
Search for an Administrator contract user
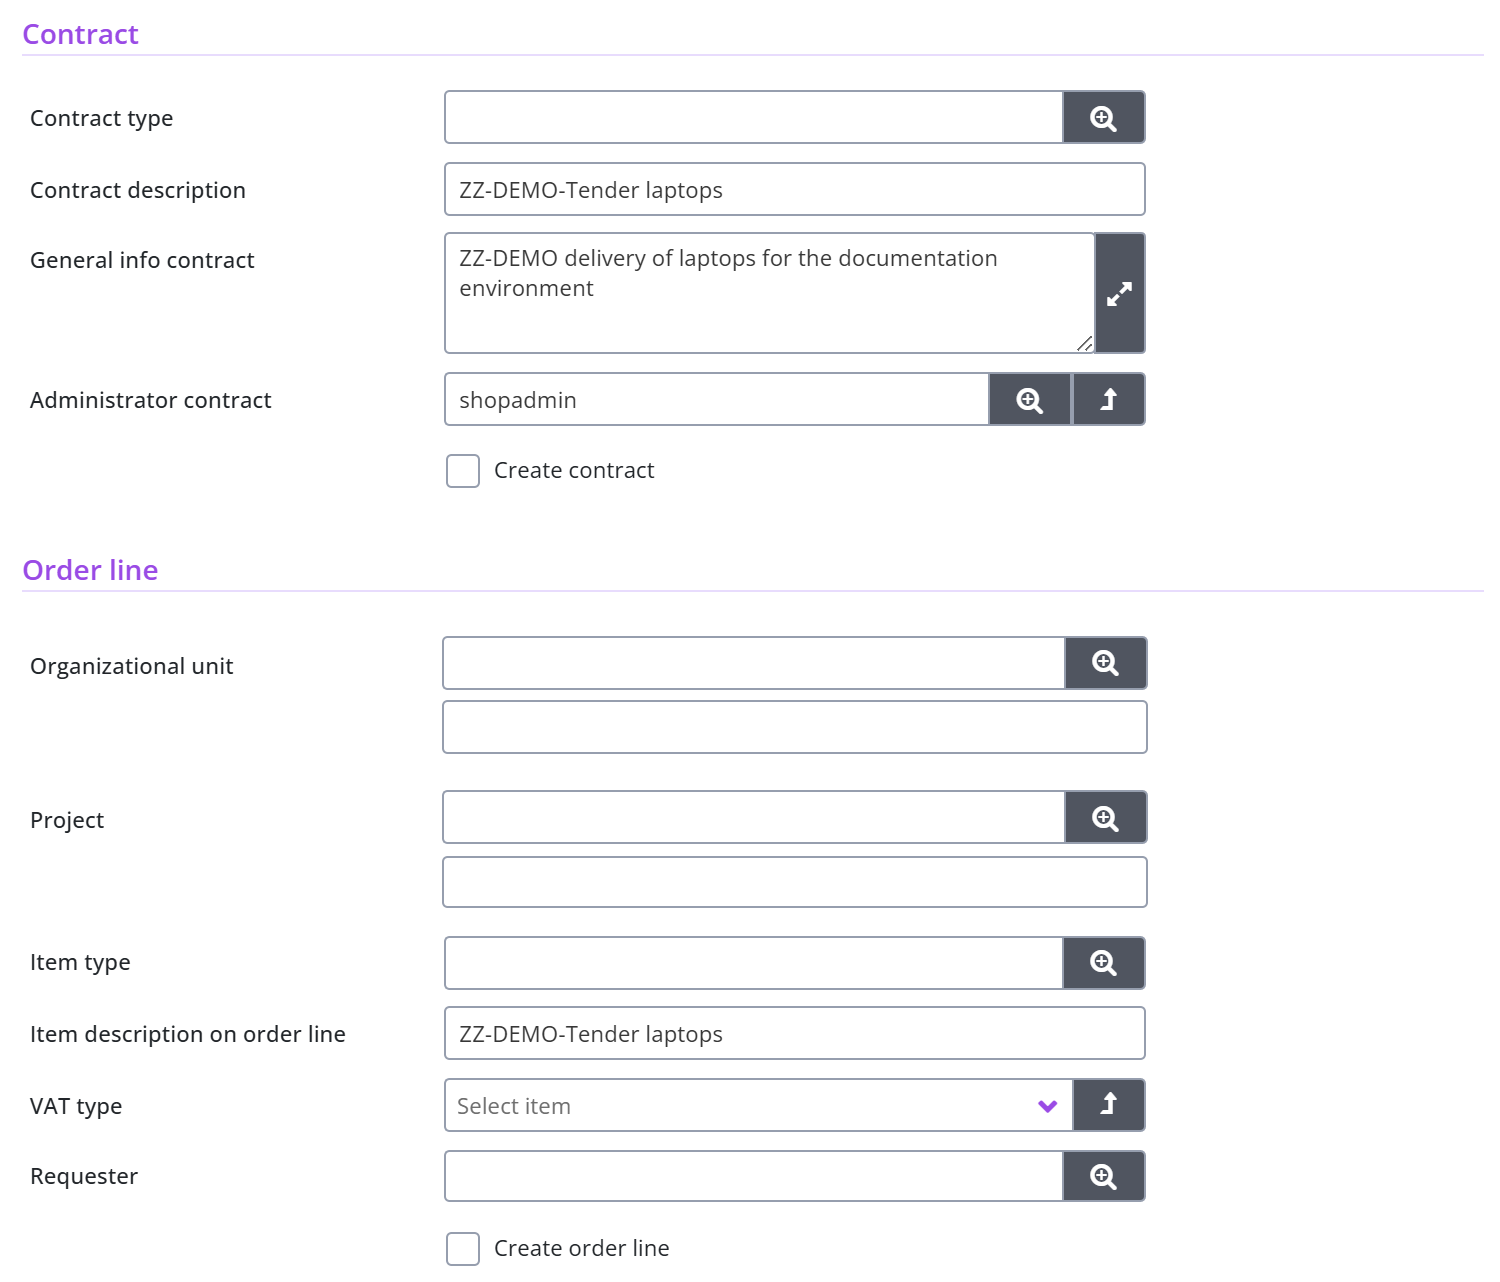pyautogui.click(x=1029, y=400)
